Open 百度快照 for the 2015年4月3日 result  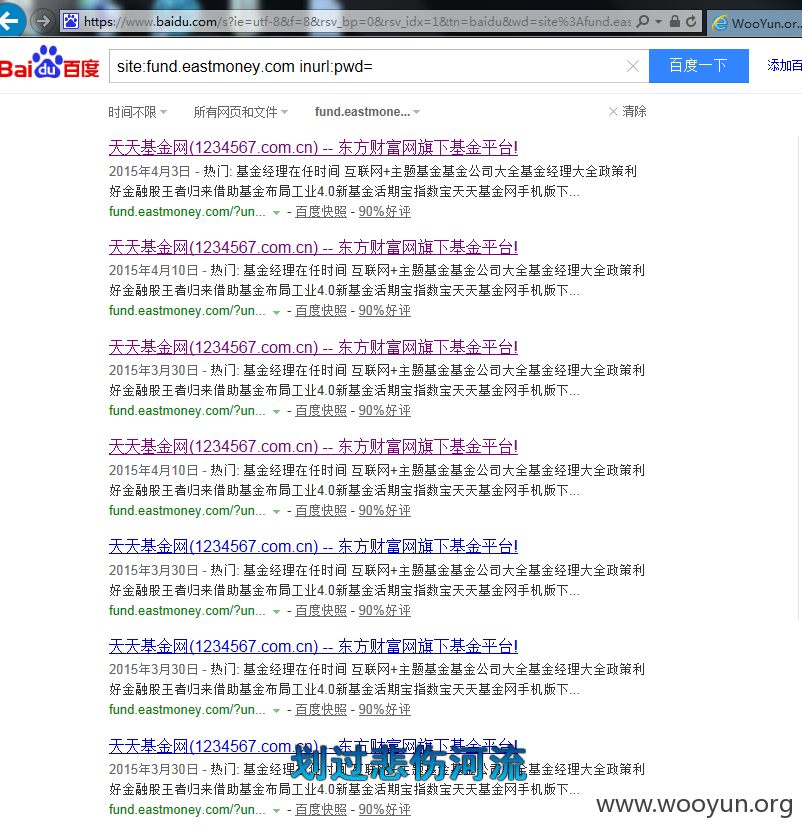pos(321,212)
